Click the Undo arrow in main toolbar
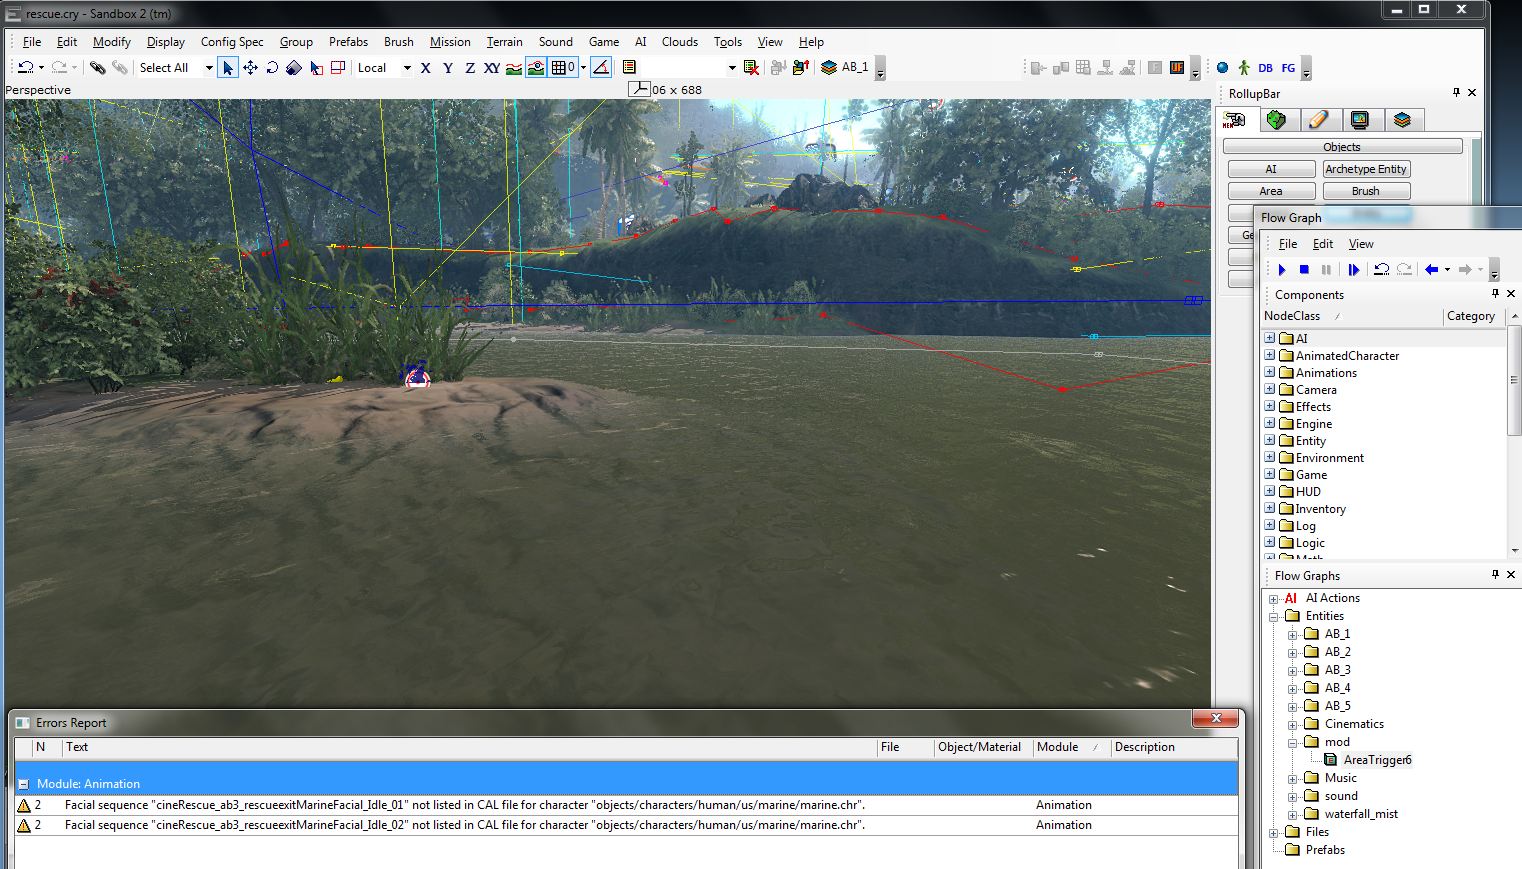 point(26,67)
